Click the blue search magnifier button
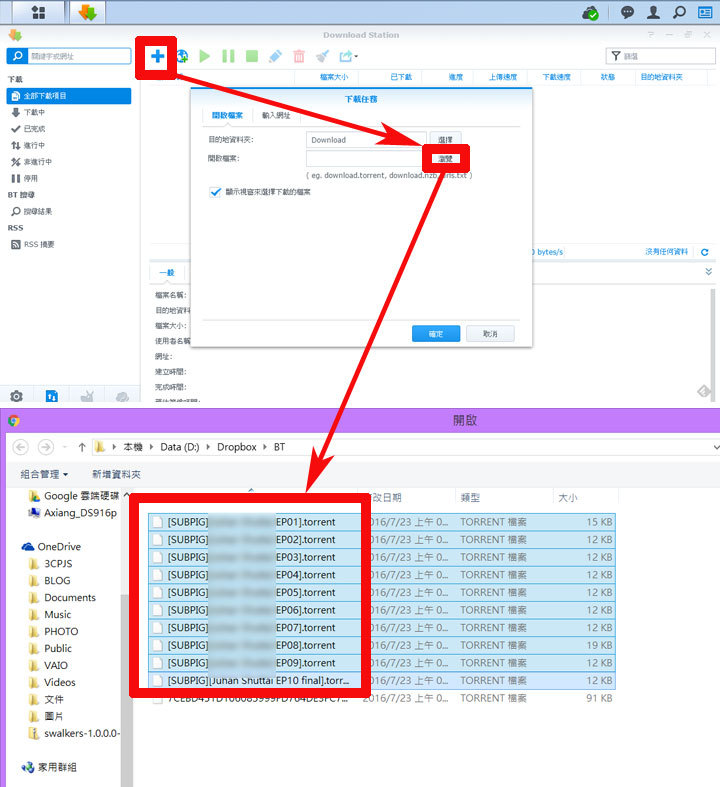This screenshot has height=787, width=720. tap(18, 56)
